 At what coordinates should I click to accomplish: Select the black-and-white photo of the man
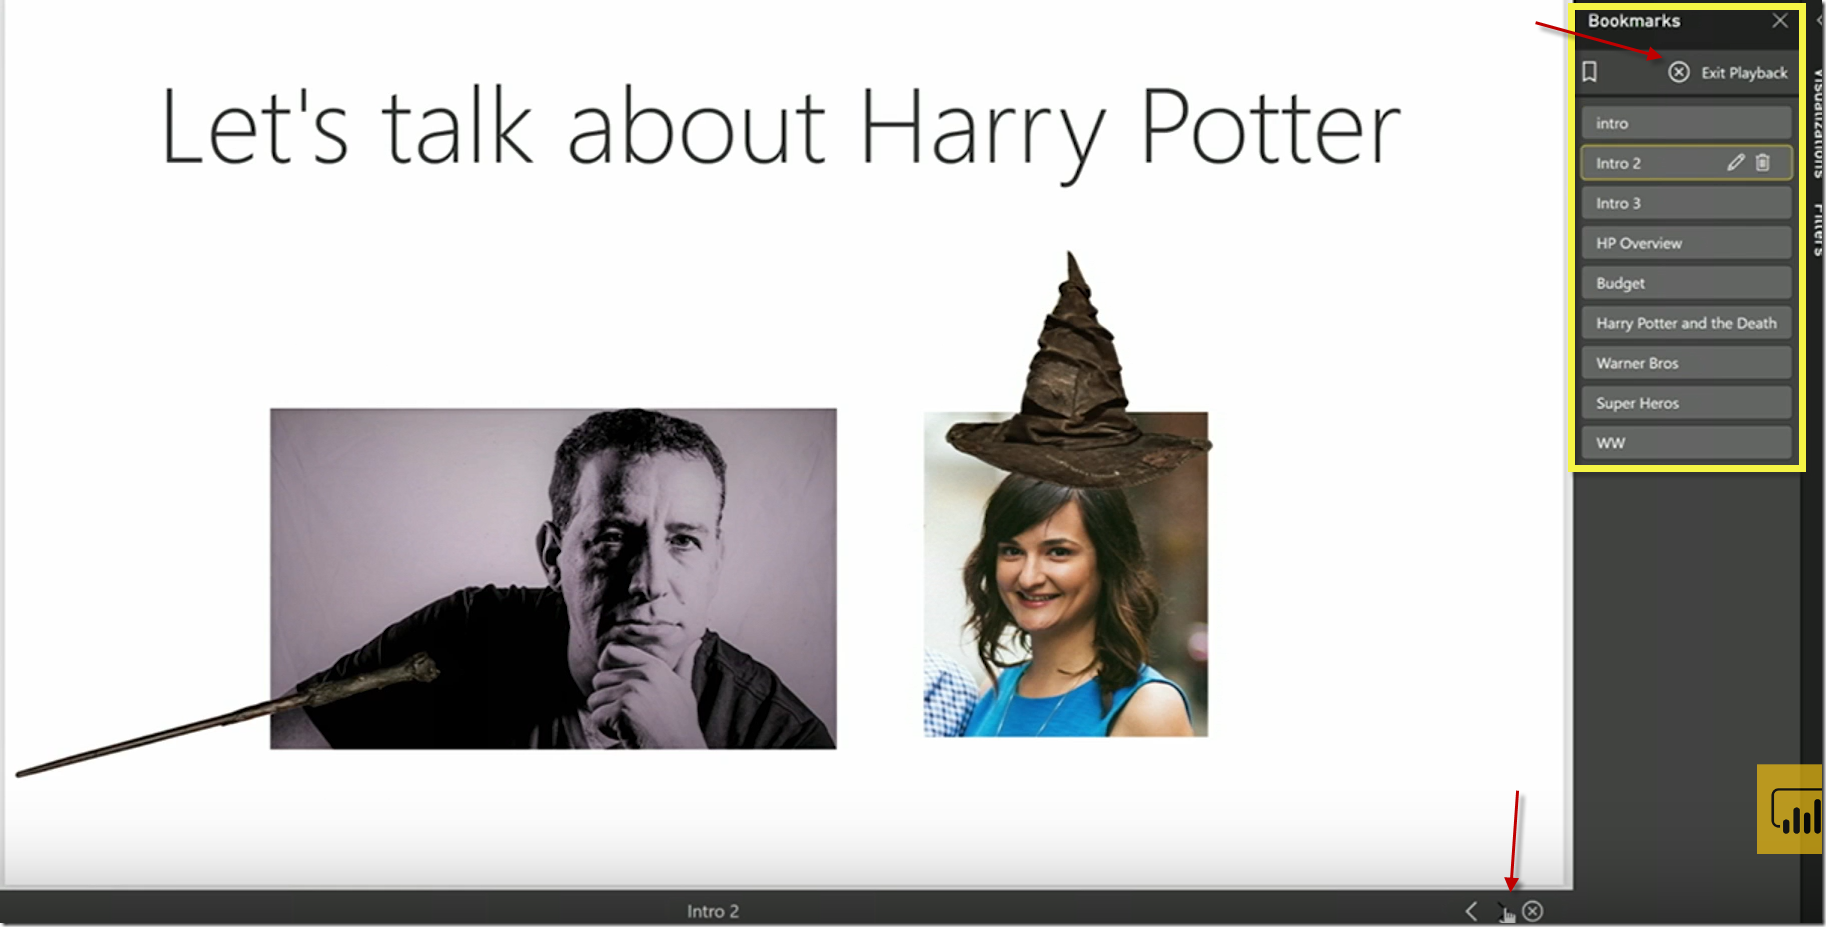pos(553,578)
